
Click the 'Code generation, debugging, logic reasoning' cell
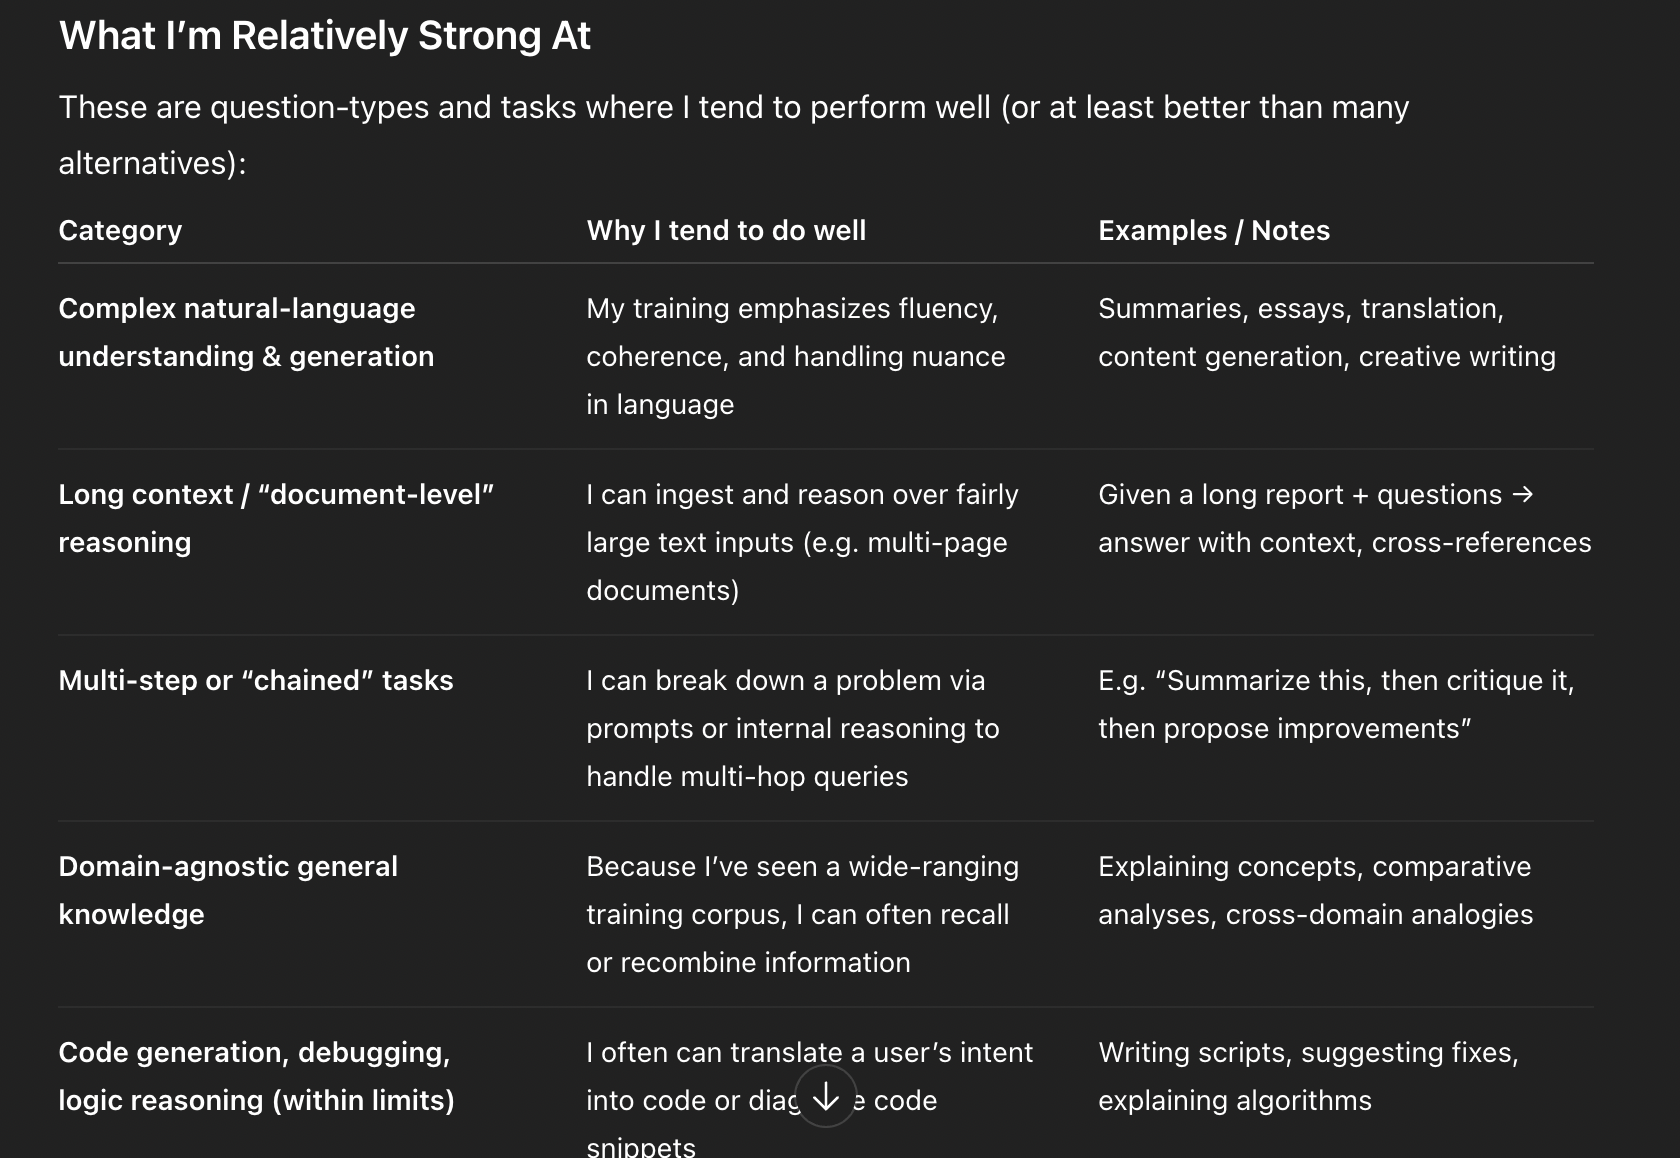pos(256,1076)
